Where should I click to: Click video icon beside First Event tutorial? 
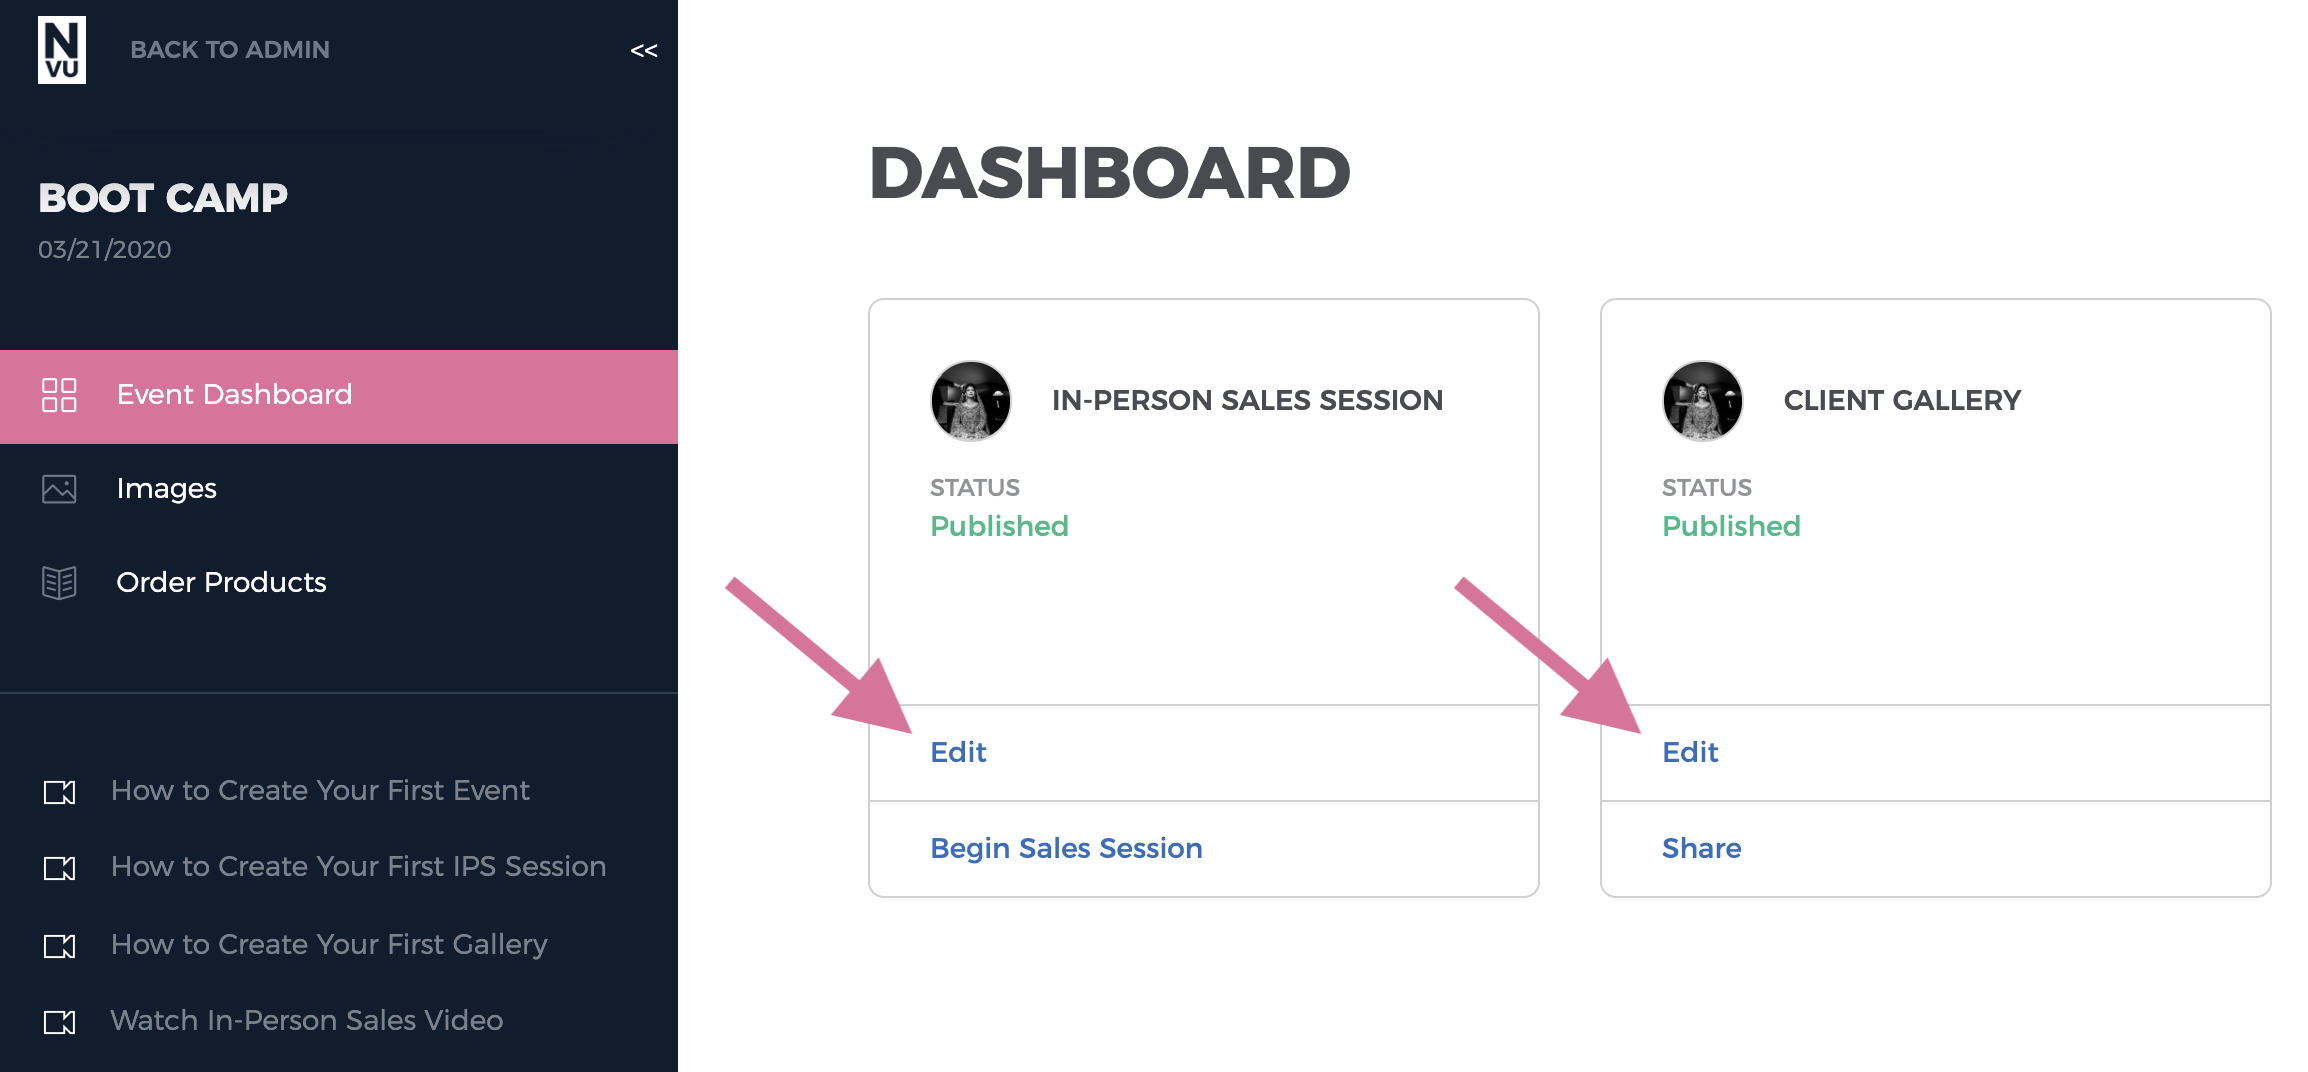(59, 792)
